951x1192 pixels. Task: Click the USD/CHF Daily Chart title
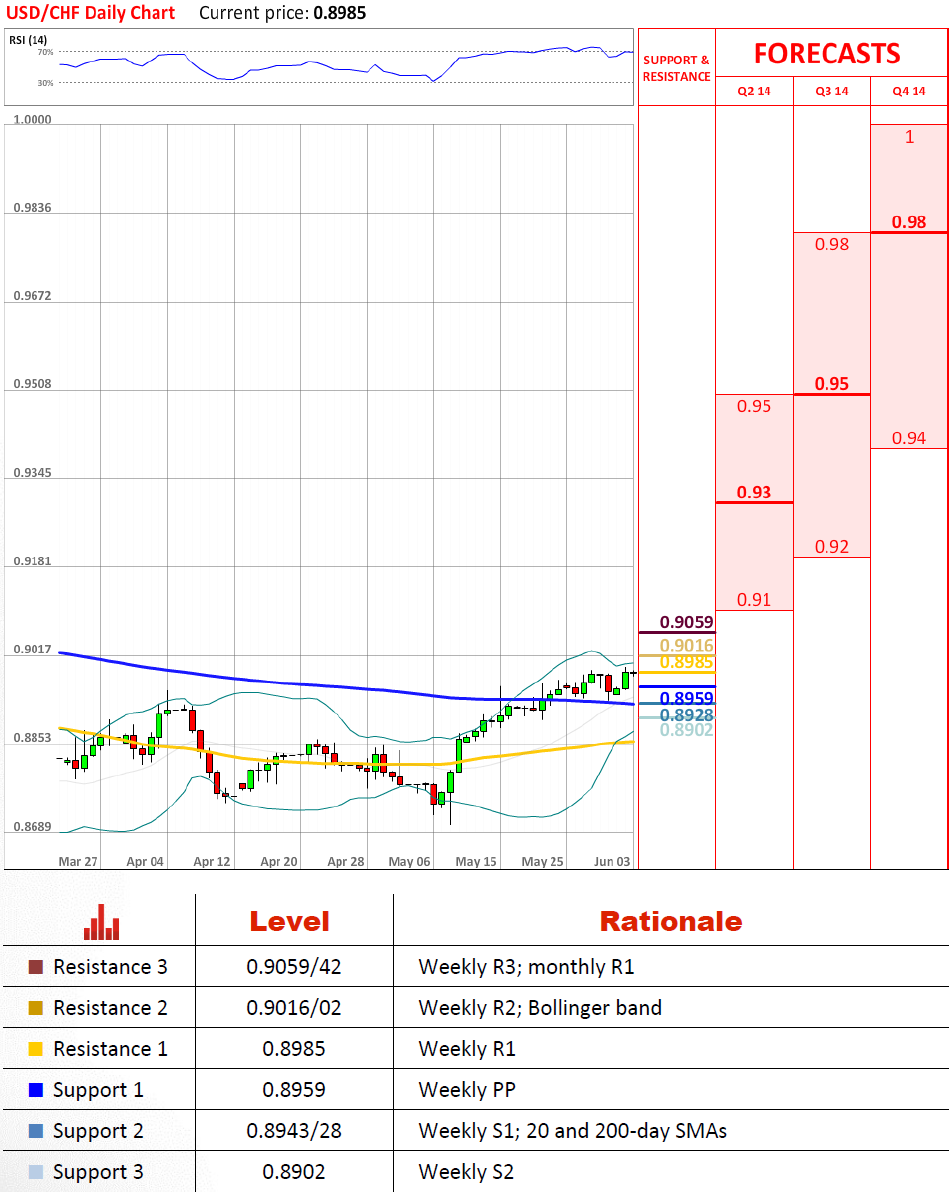pos(90,13)
